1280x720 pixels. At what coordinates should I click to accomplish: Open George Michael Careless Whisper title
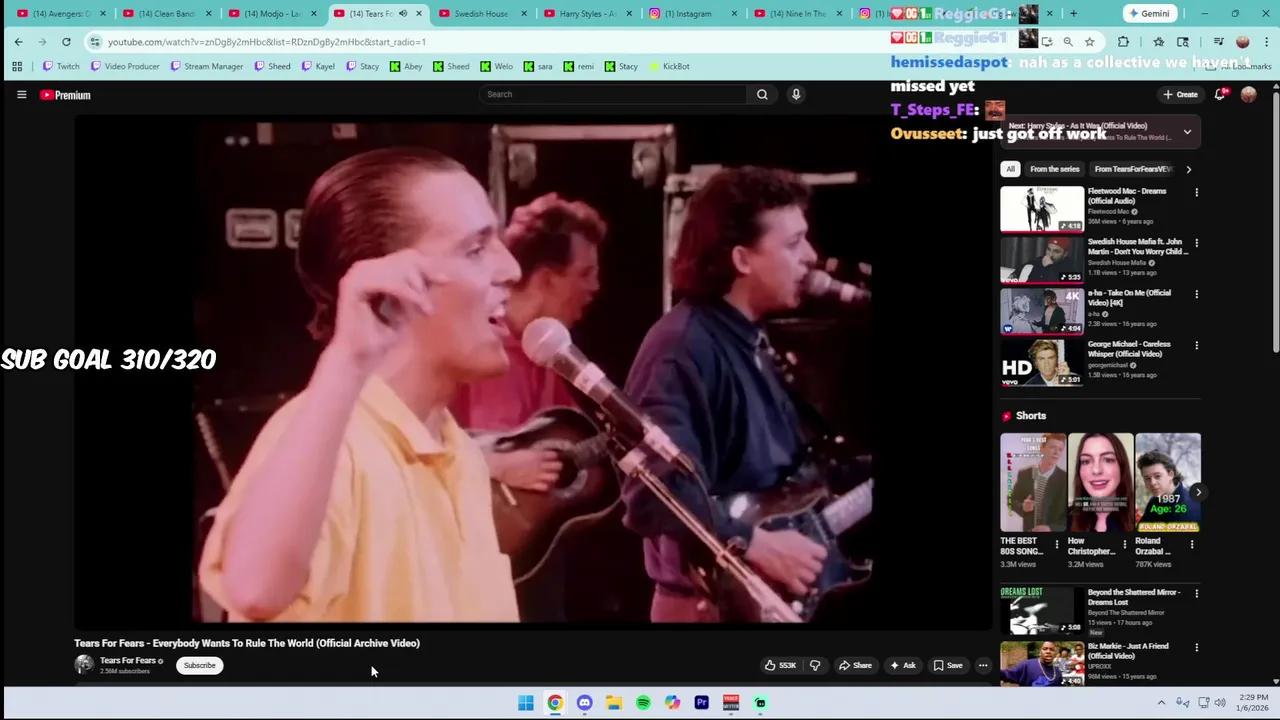pos(1129,348)
